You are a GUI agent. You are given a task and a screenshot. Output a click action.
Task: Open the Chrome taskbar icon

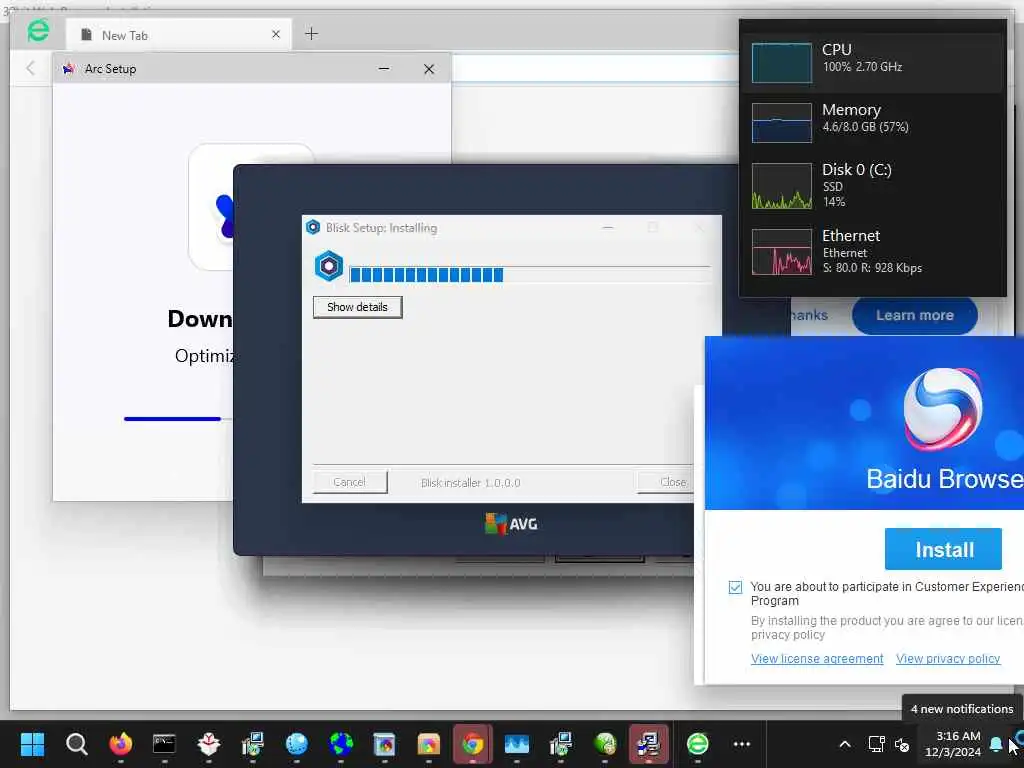coord(473,743)
